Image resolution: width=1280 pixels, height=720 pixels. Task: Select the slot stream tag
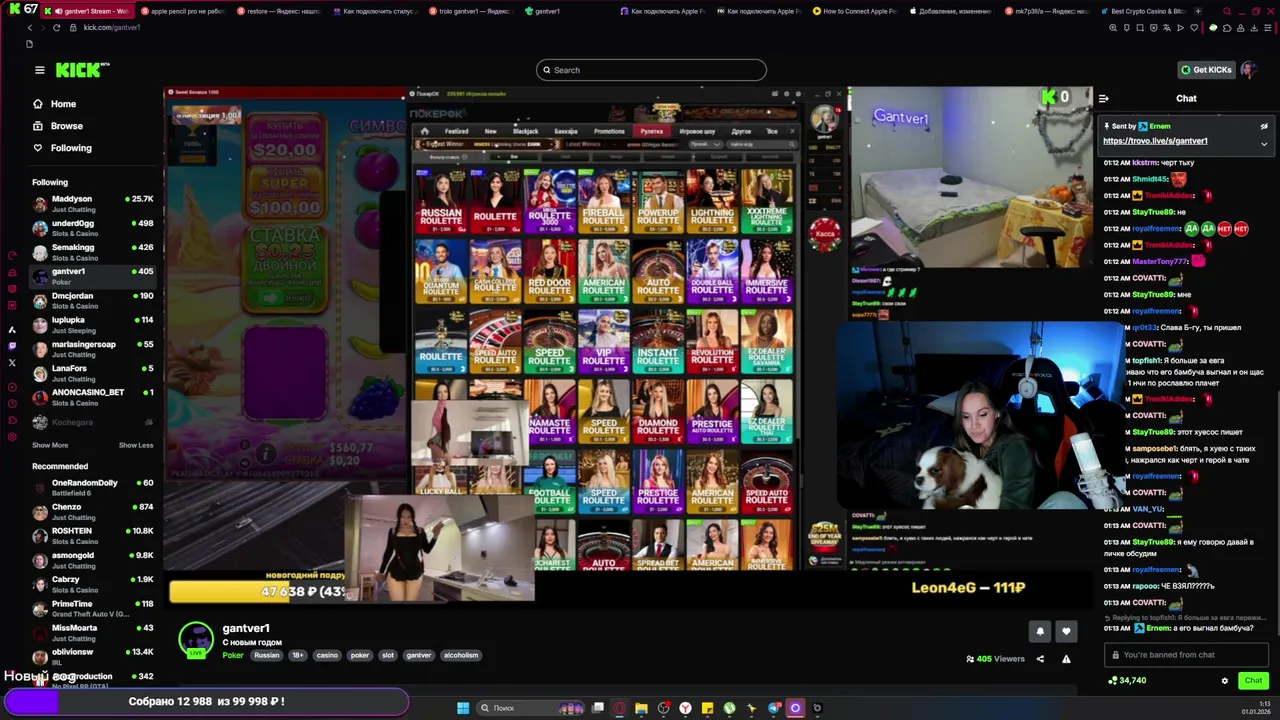tap(388, 655)
